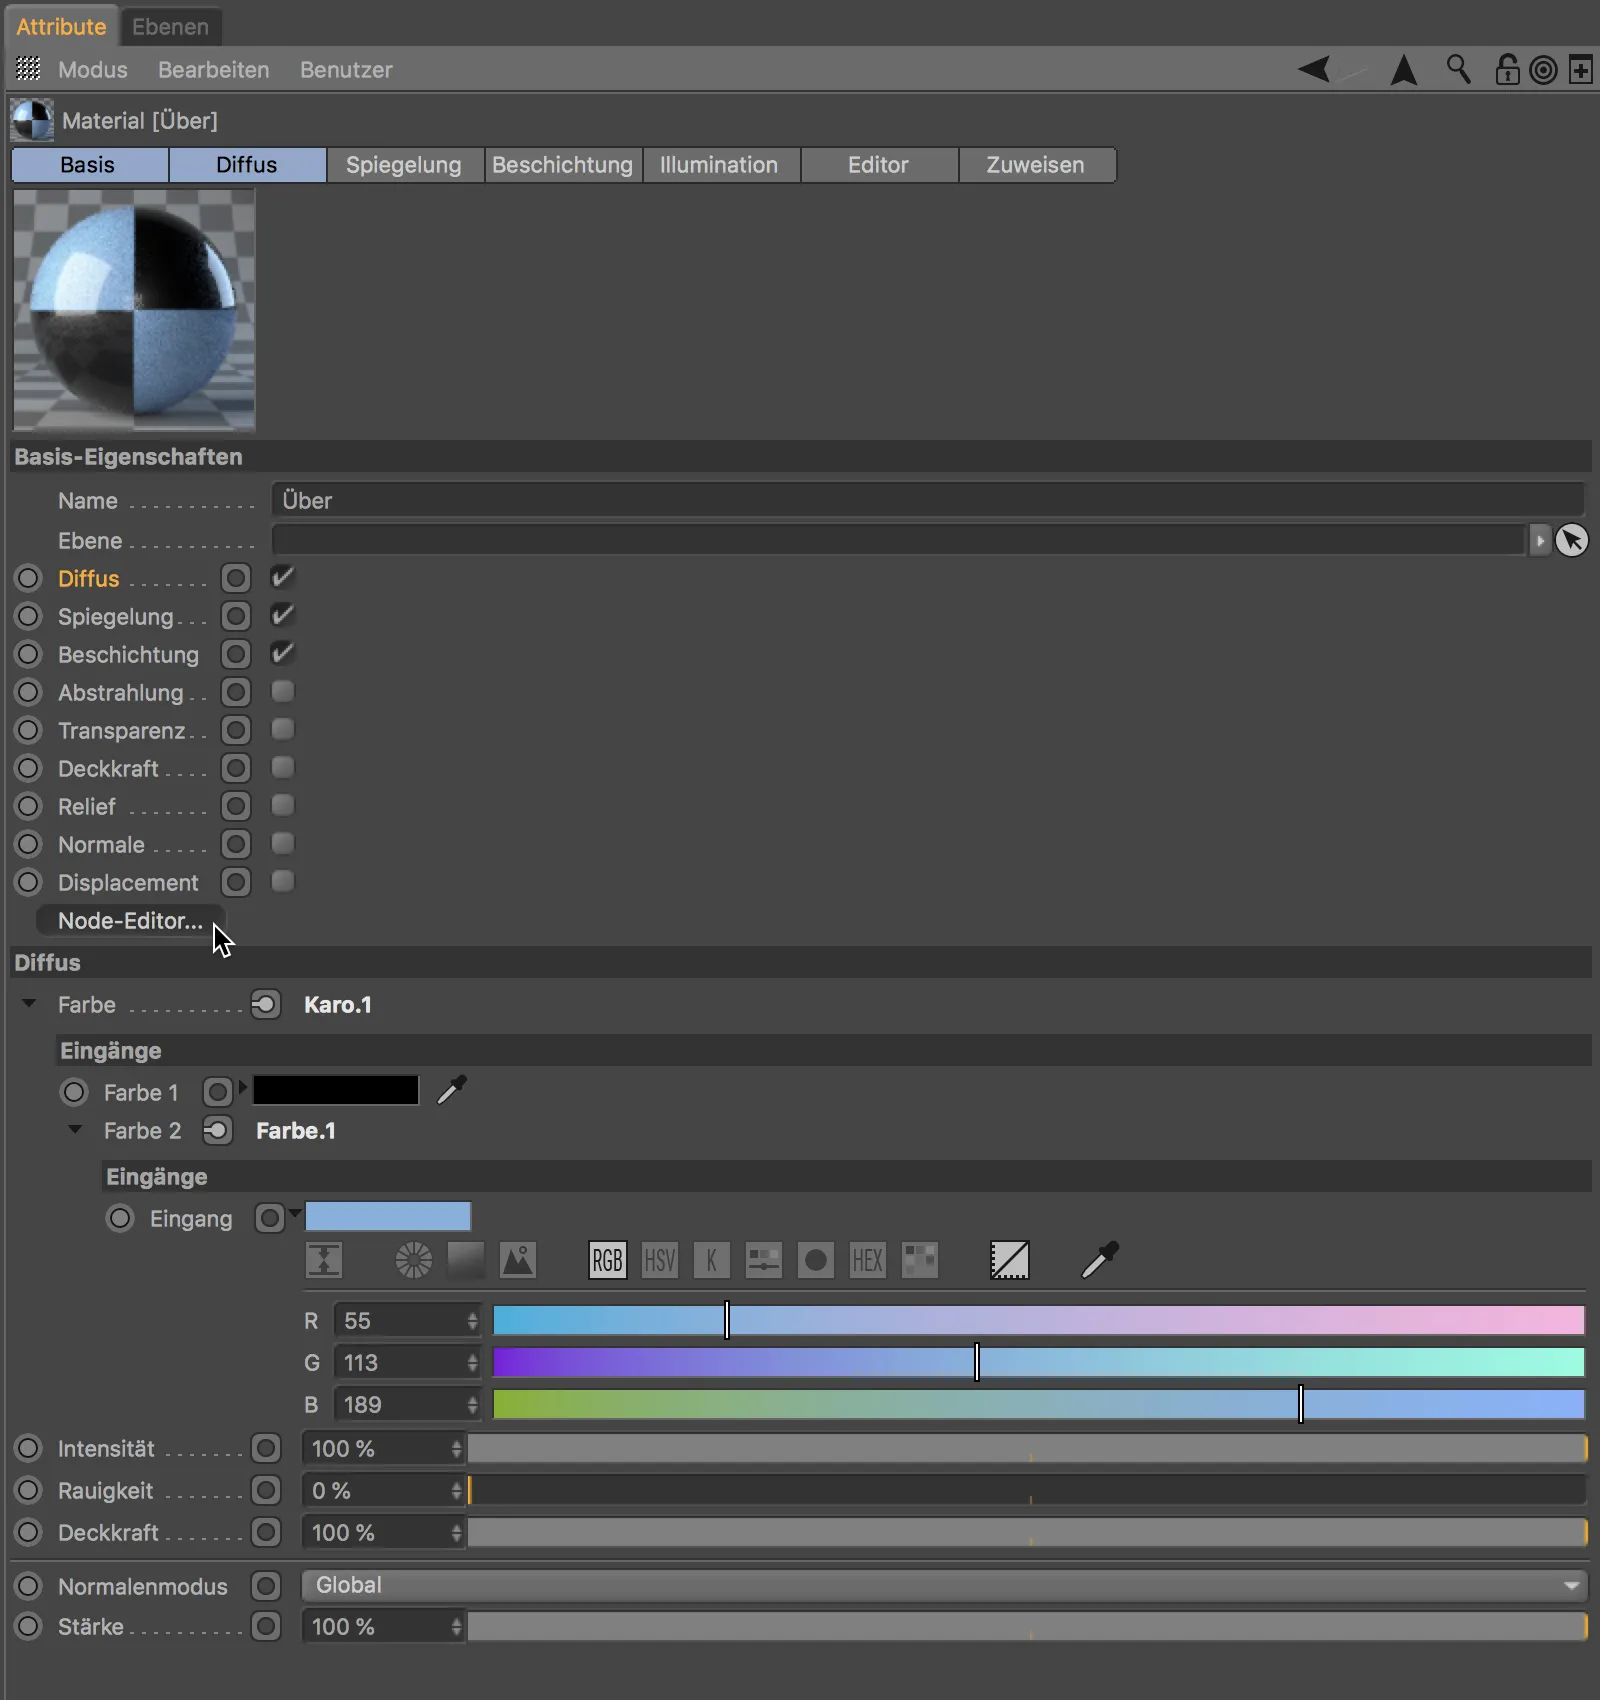Screen dimensions: 1600x1700
Task: Uncheck the Beschichtung channel
Action: tap(283, 653)
